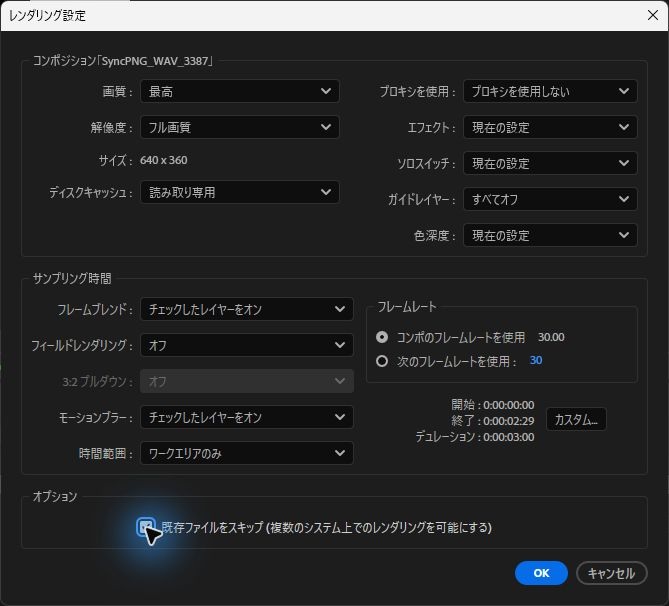The image size is (669, 606).
Task: Open the 解像度 dropdown showing フル画質
Action: (x=240, y=127)
